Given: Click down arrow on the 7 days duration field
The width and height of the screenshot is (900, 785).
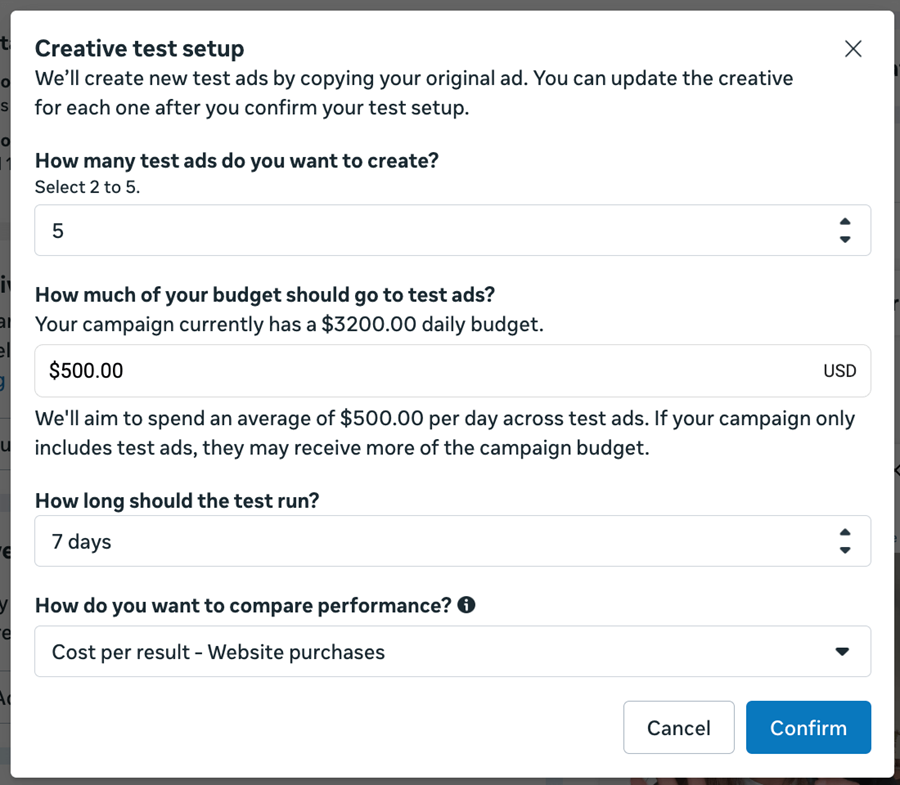Looking at the screenshot, I should 845,551.
